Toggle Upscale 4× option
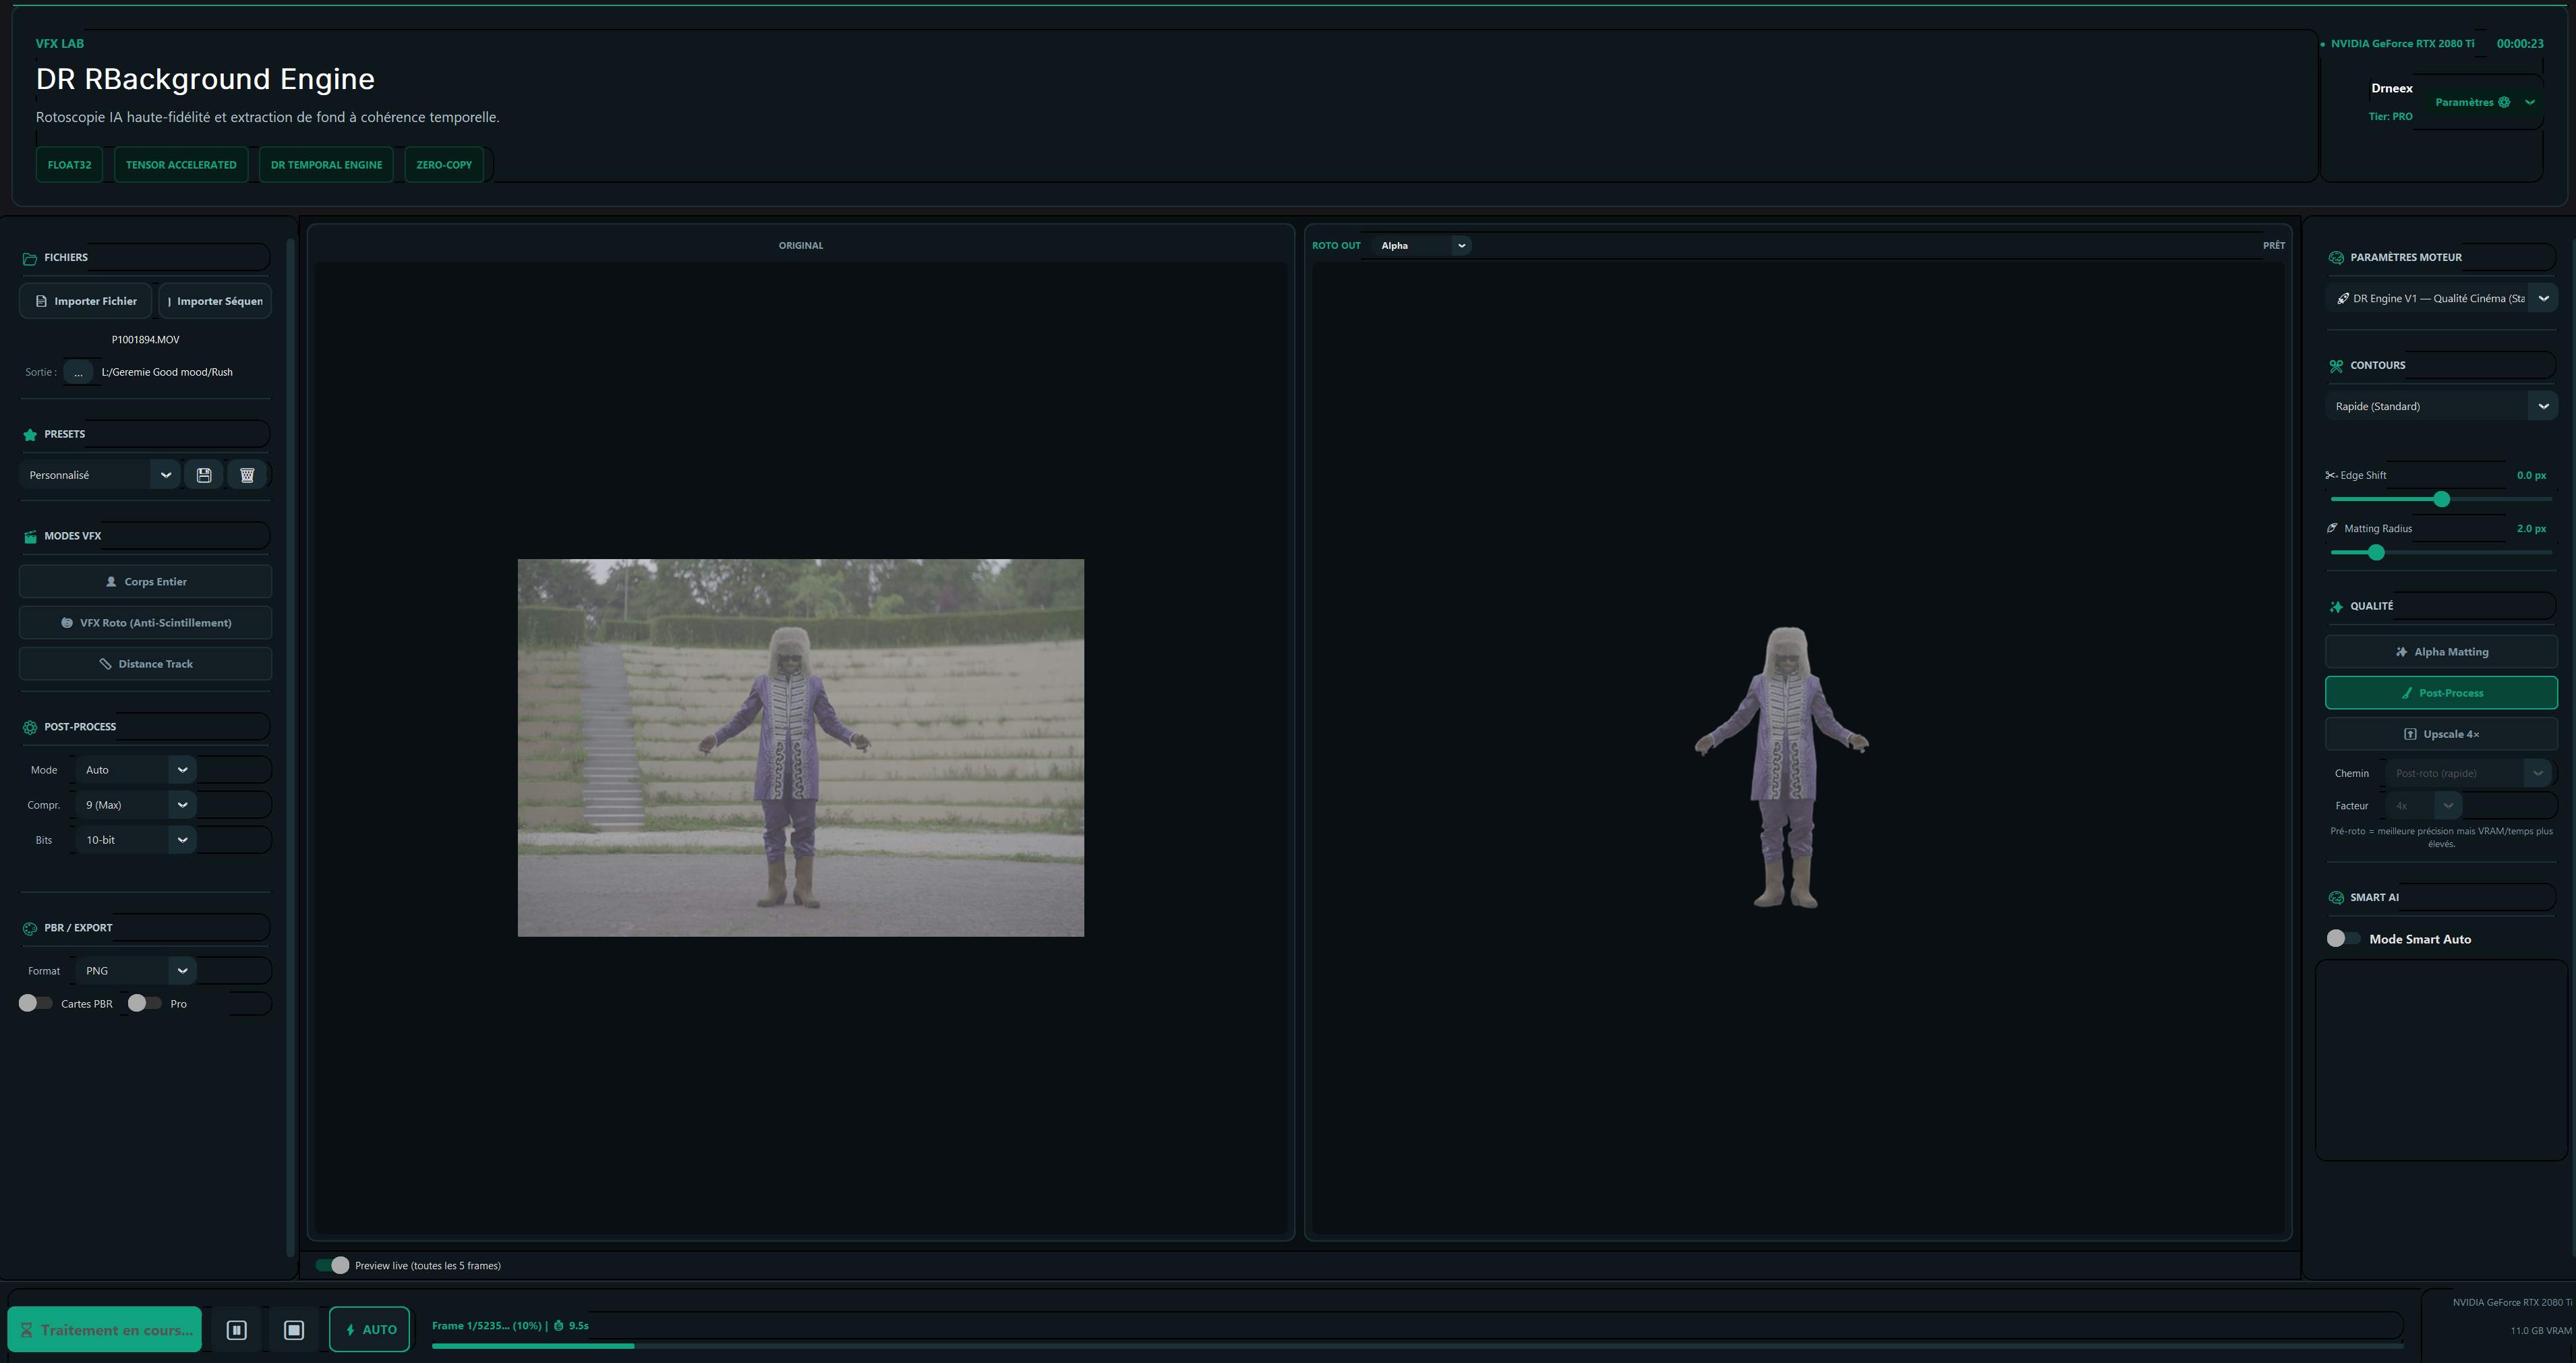Image resolution: width=2576 pixels, height=1363 pixels. coord(2441,734)
